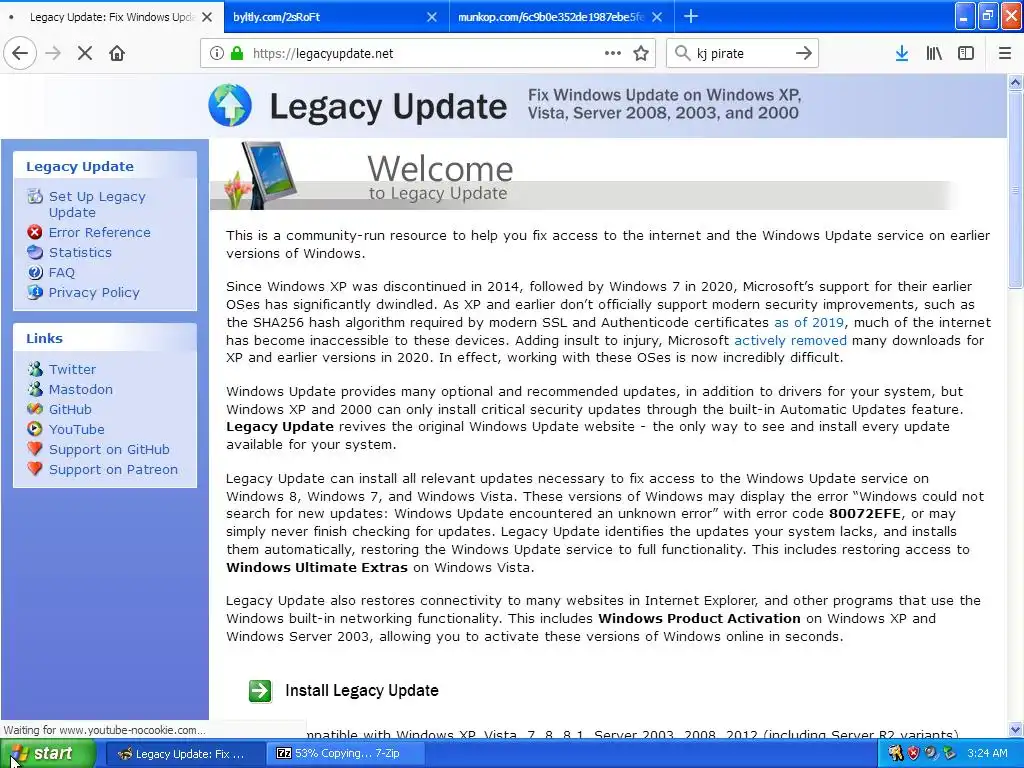1024x768 pixels.
Task: Follow the Twitter link
Action: click(72, 370)
